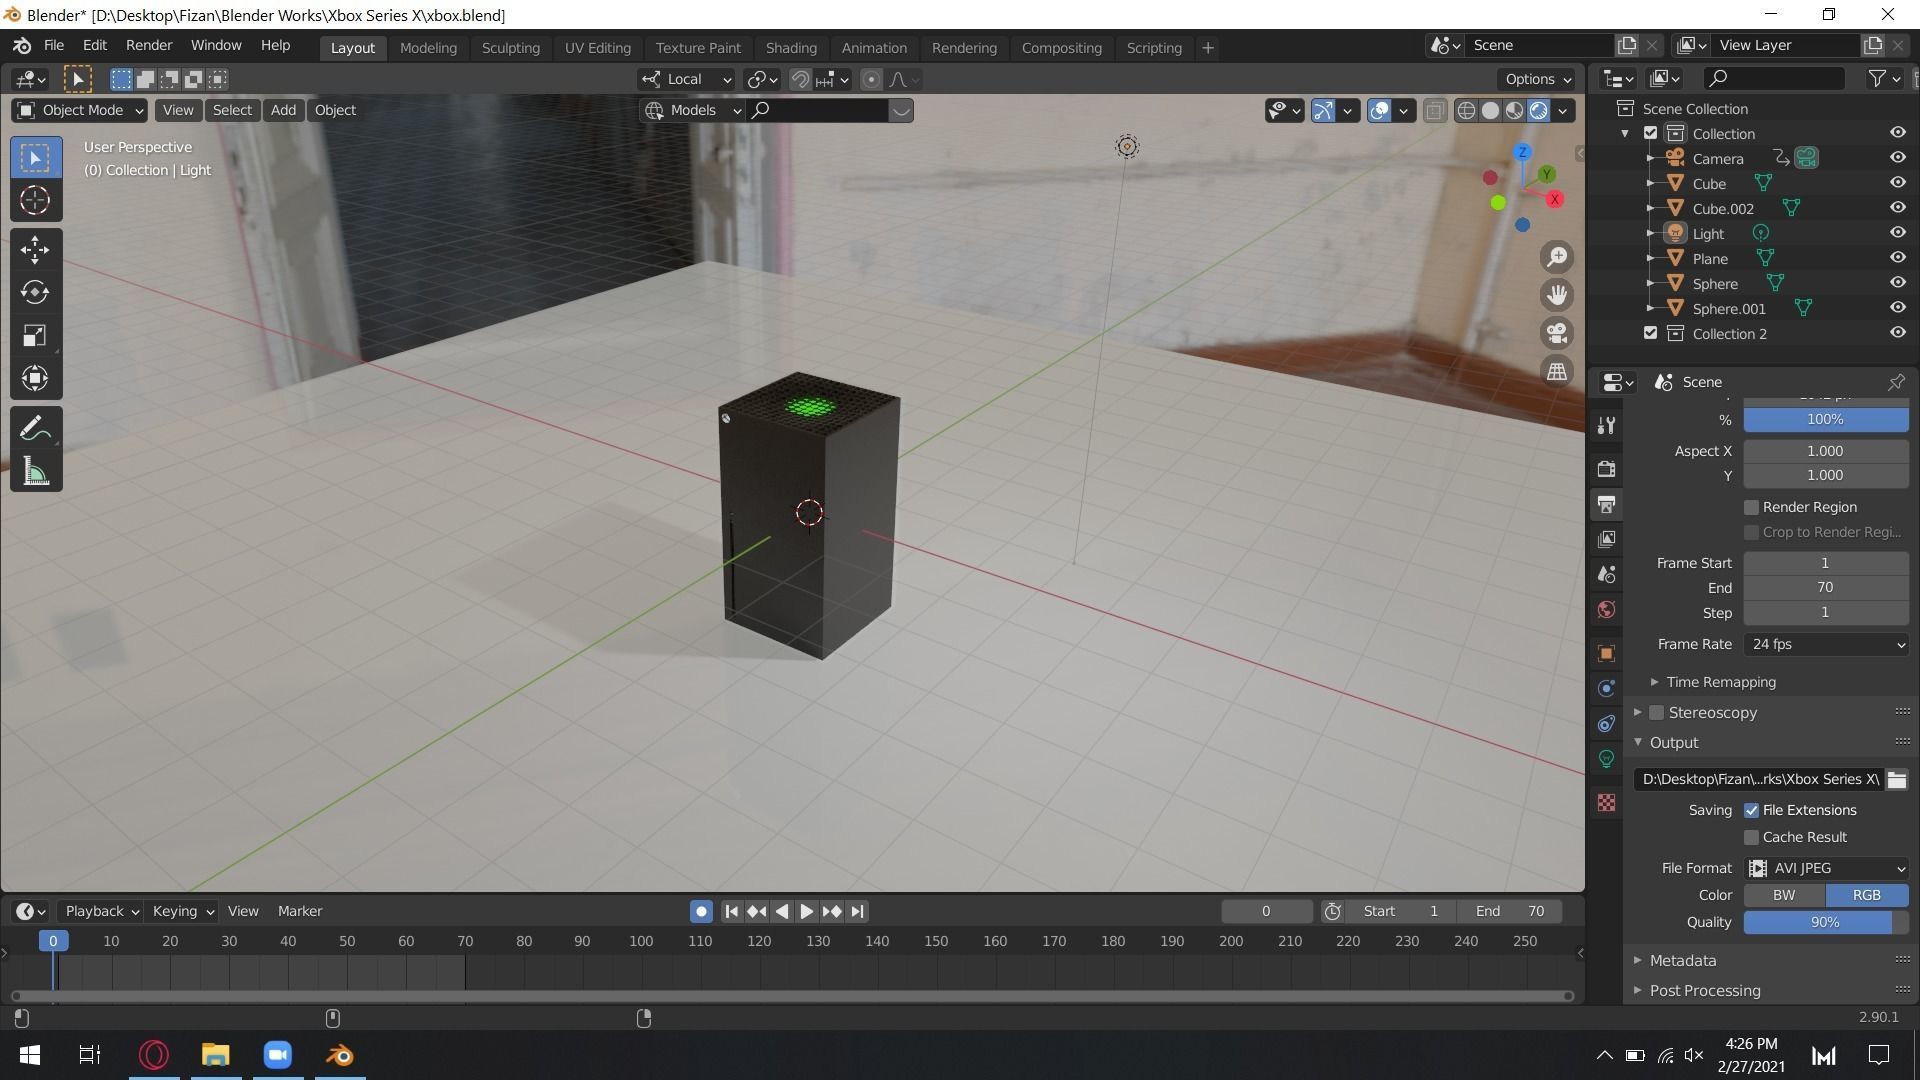Select the Move tool
The width and height of the screenshot is (1920, 1080).
pyautogui.click(x=35, y=249)
